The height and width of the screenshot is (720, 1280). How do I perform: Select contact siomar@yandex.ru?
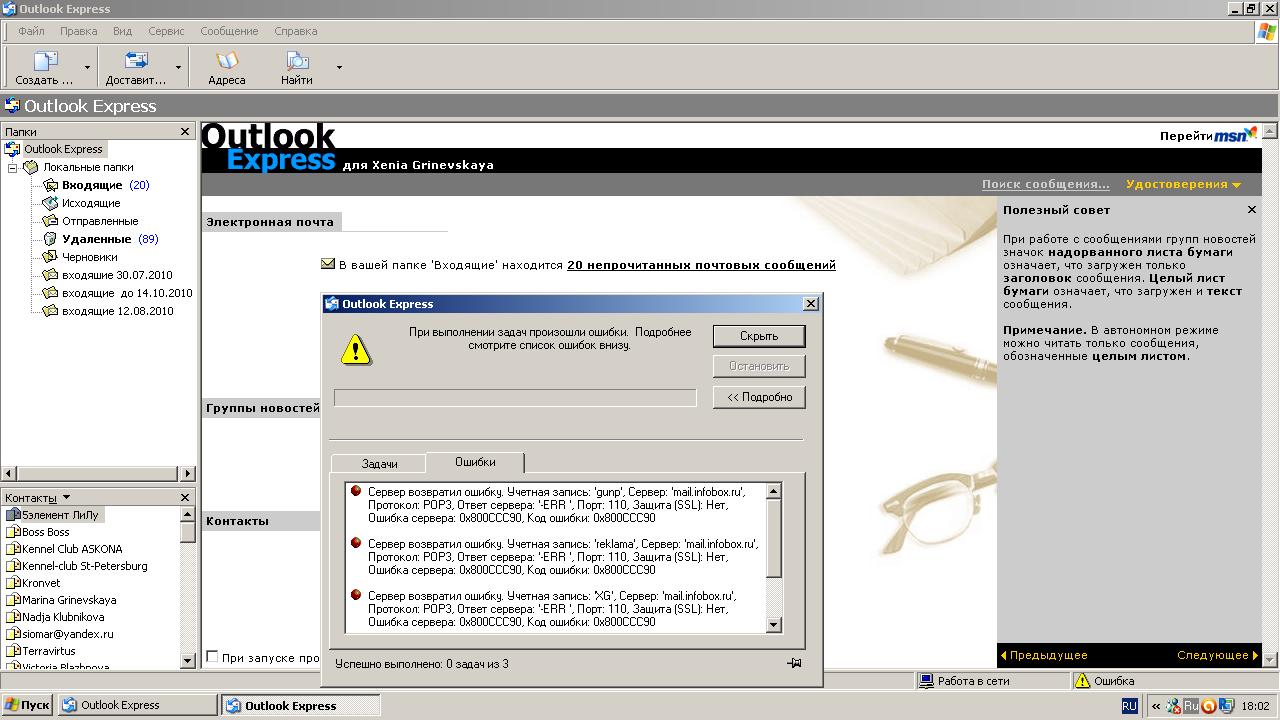[x=67, y=634]
